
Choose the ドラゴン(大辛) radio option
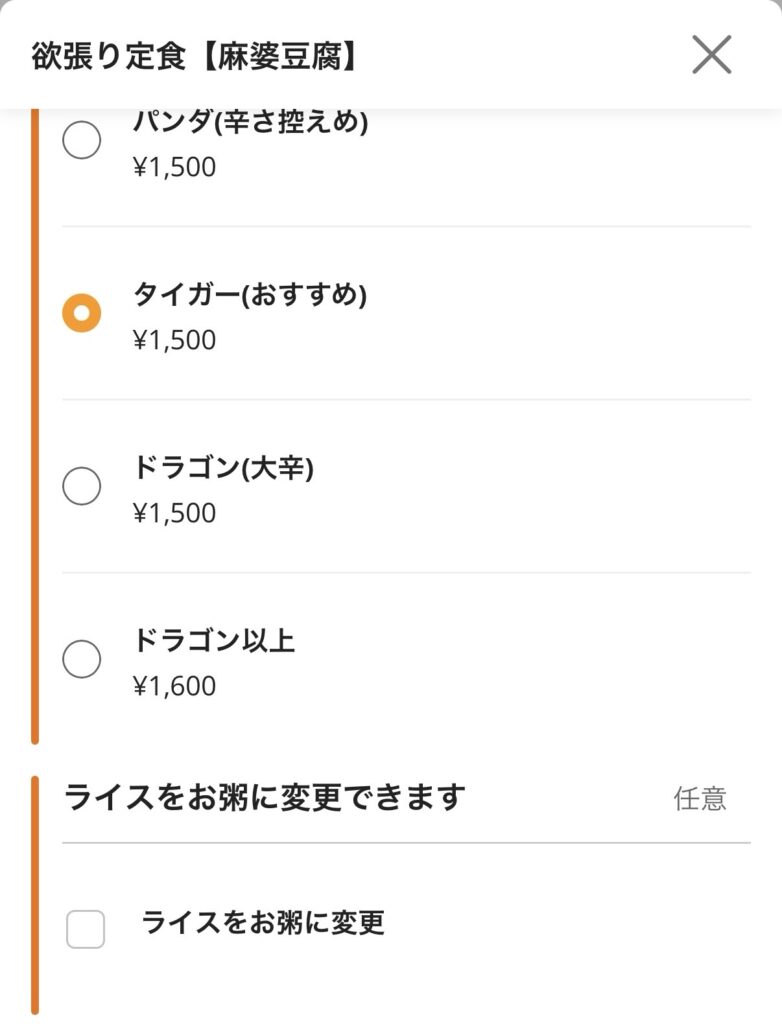point(82,486)
